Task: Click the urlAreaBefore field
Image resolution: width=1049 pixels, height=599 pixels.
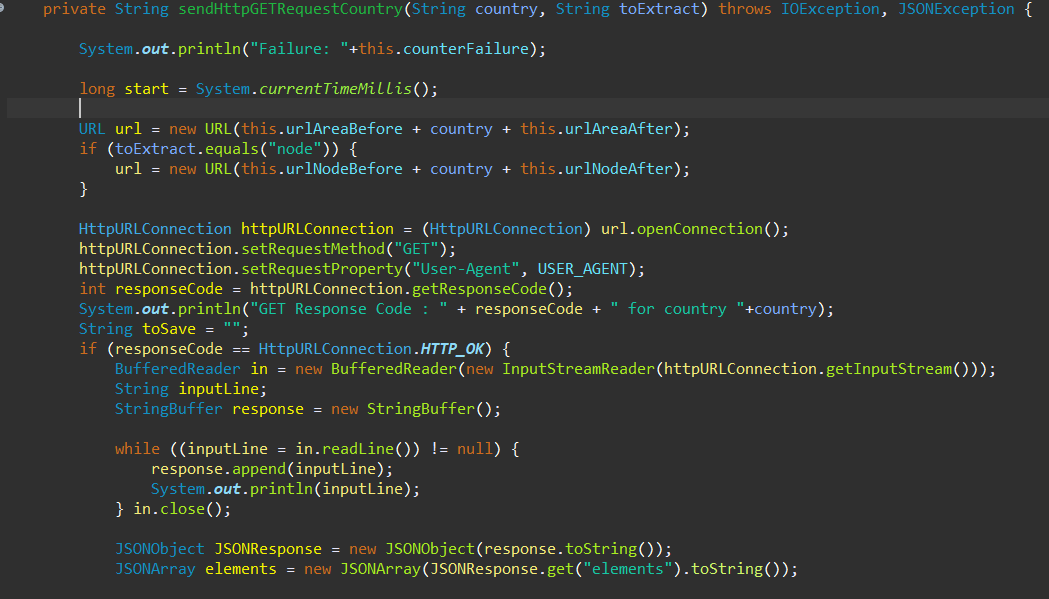Action: (x=345, y=129)
